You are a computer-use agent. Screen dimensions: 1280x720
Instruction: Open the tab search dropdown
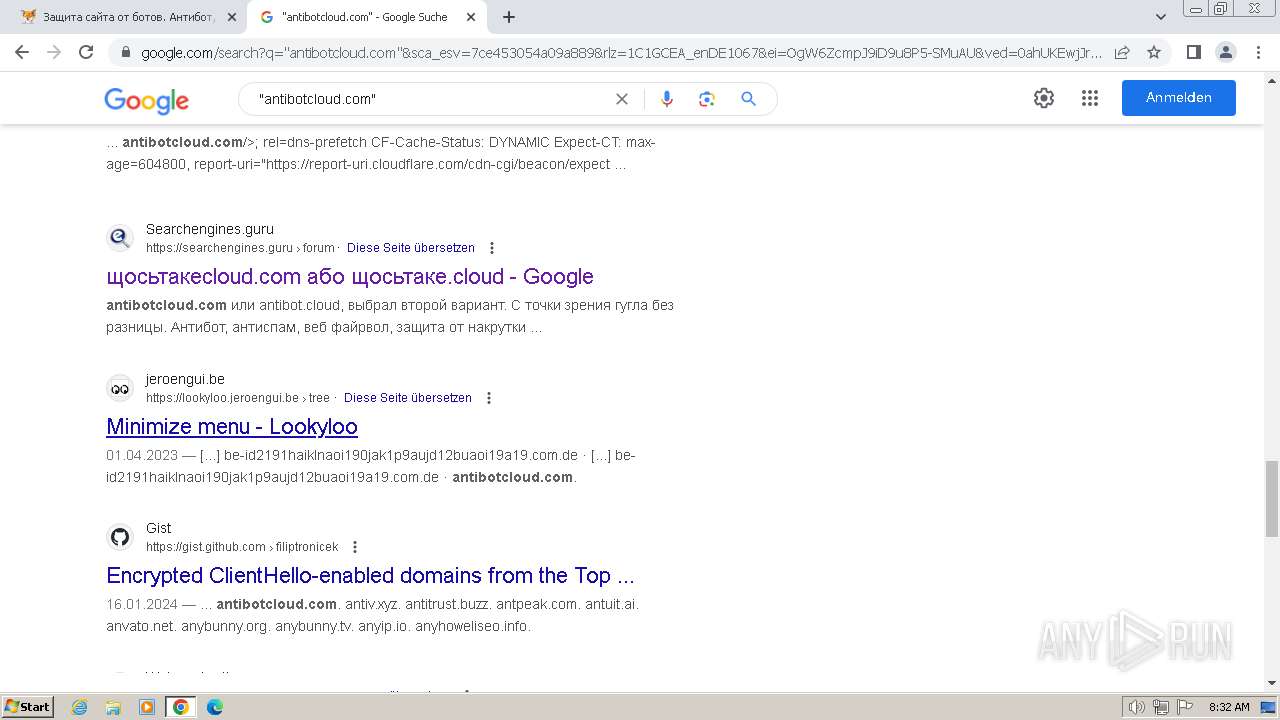click(1161, 17)
